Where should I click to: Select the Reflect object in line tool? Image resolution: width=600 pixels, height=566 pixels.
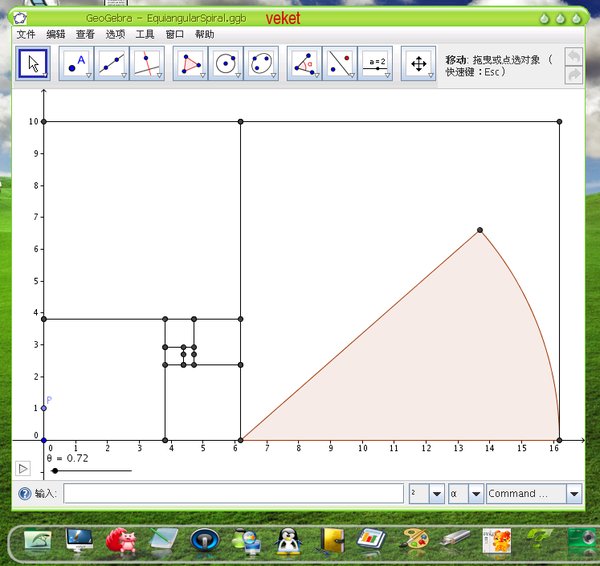point(340,63)
